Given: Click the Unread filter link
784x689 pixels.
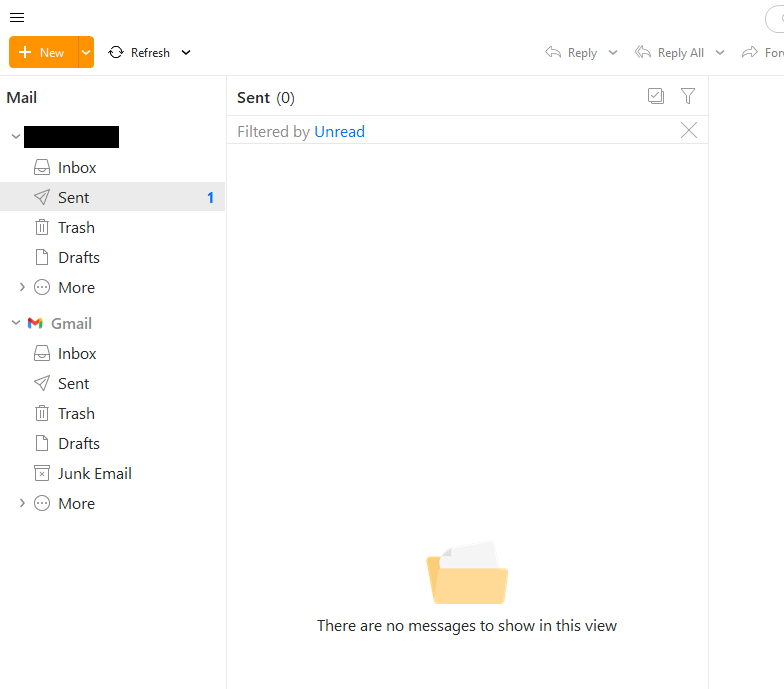Looking at the screenshot, I should coord(340,132).
